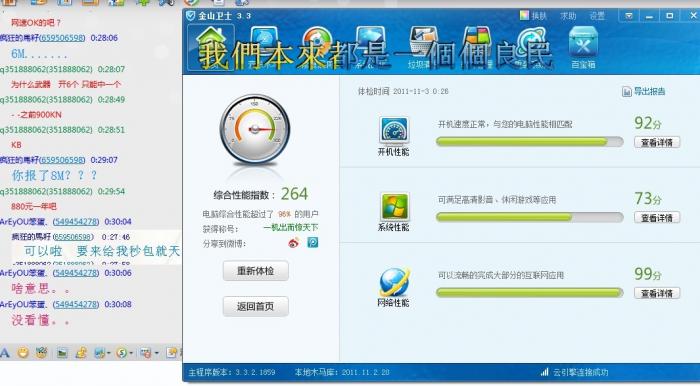Open the emoji smiley picker in chat
The height and width of the screenshot is (386, 700).
click(x=23, y=353)
